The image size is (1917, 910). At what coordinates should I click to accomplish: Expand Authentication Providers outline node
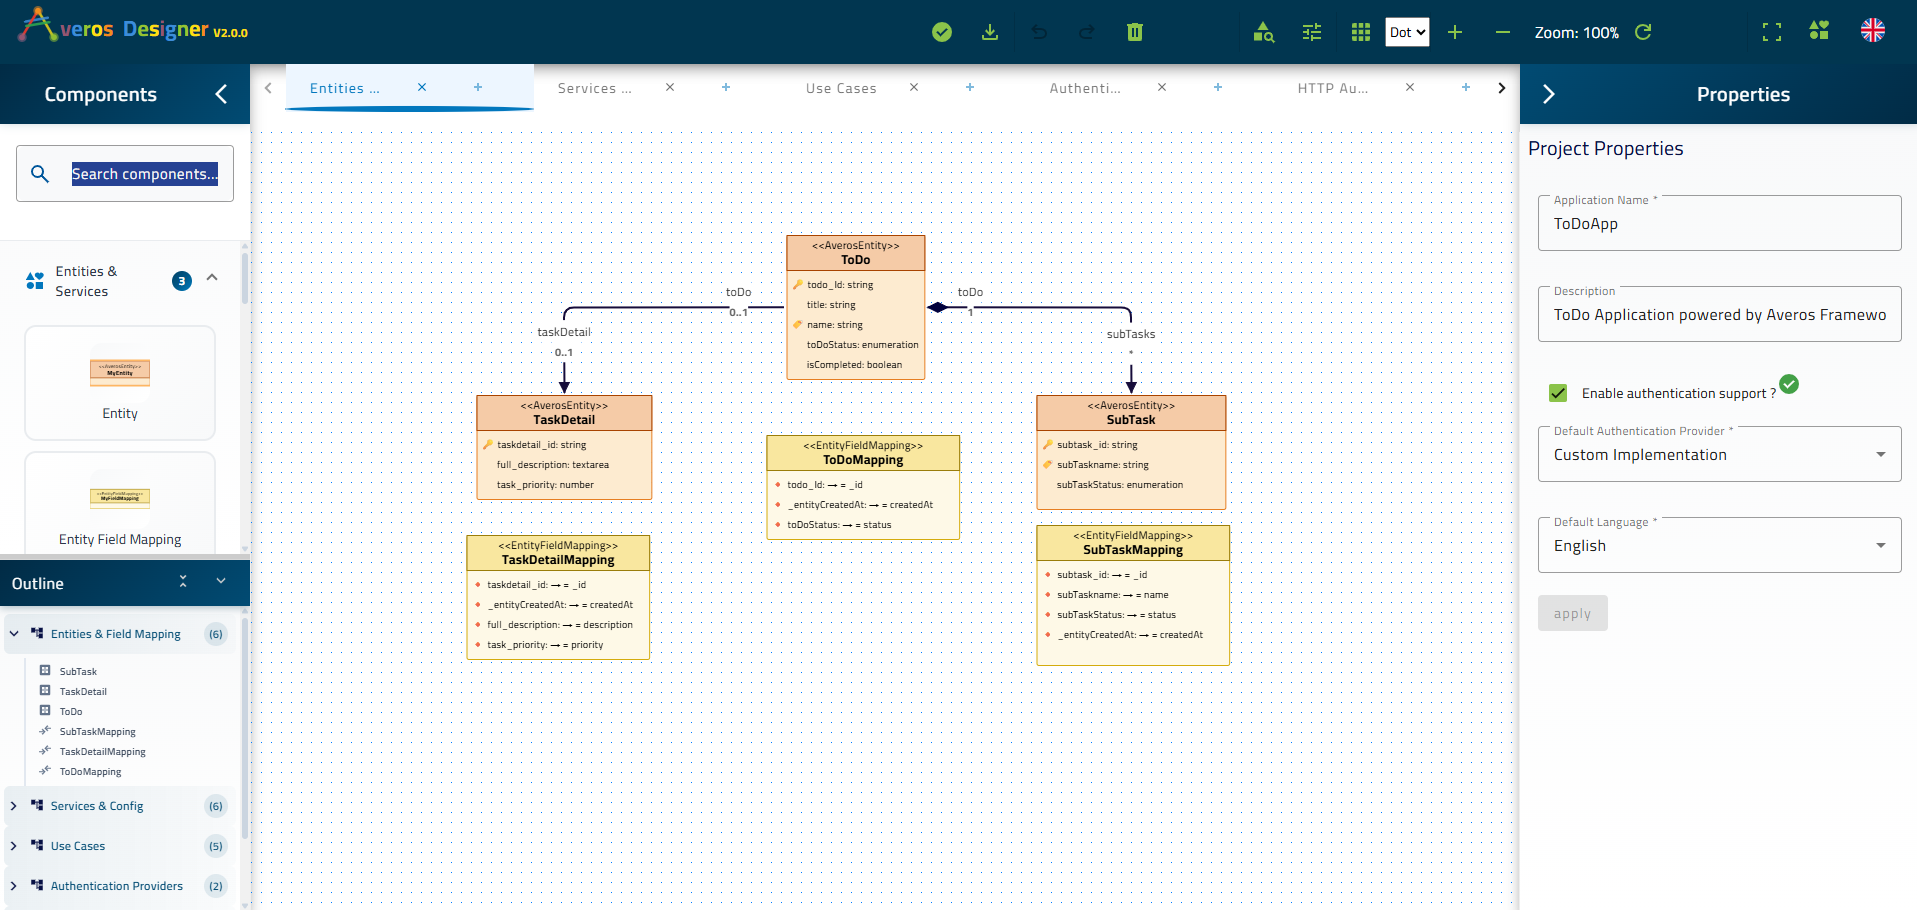(14, 886)
